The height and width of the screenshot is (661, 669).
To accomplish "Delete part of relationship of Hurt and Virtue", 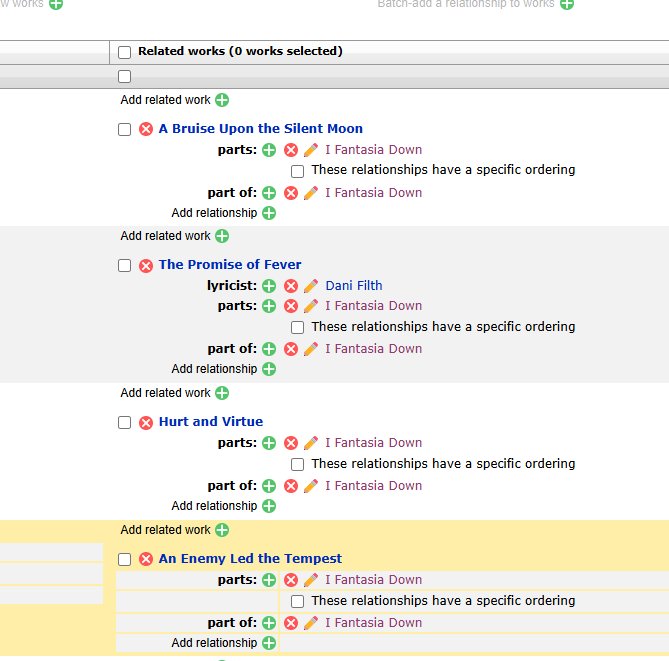I will tap(291, 486).
